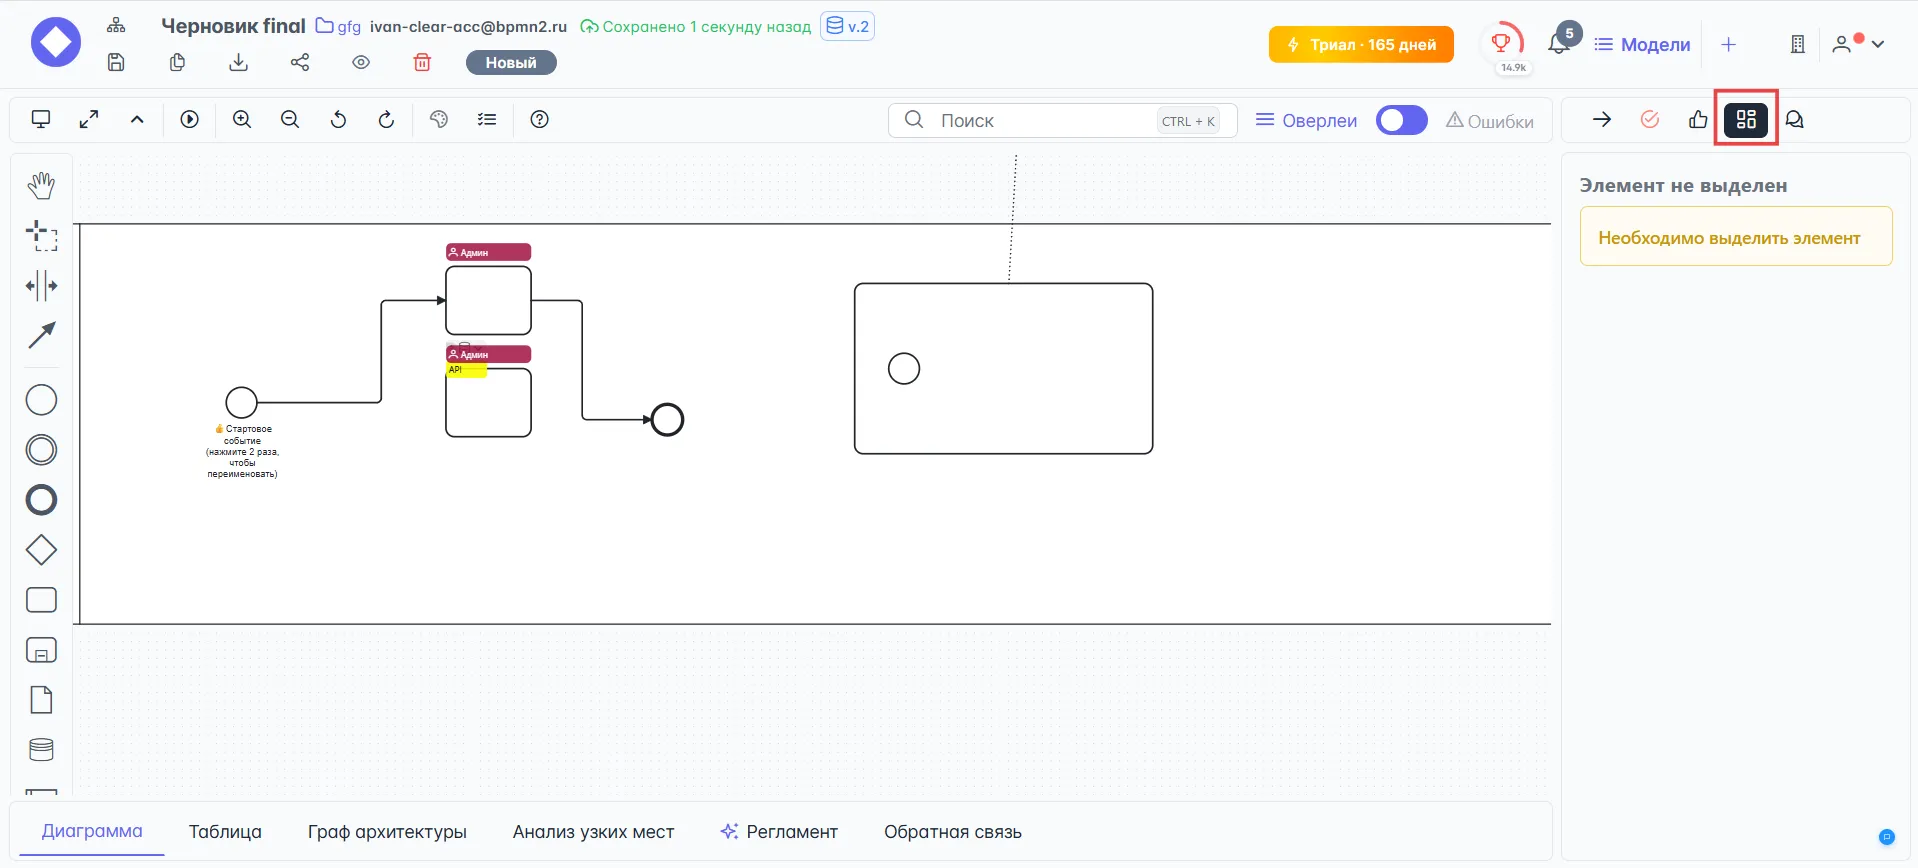Toggle the eye preview icon

[x=361, y=63]
